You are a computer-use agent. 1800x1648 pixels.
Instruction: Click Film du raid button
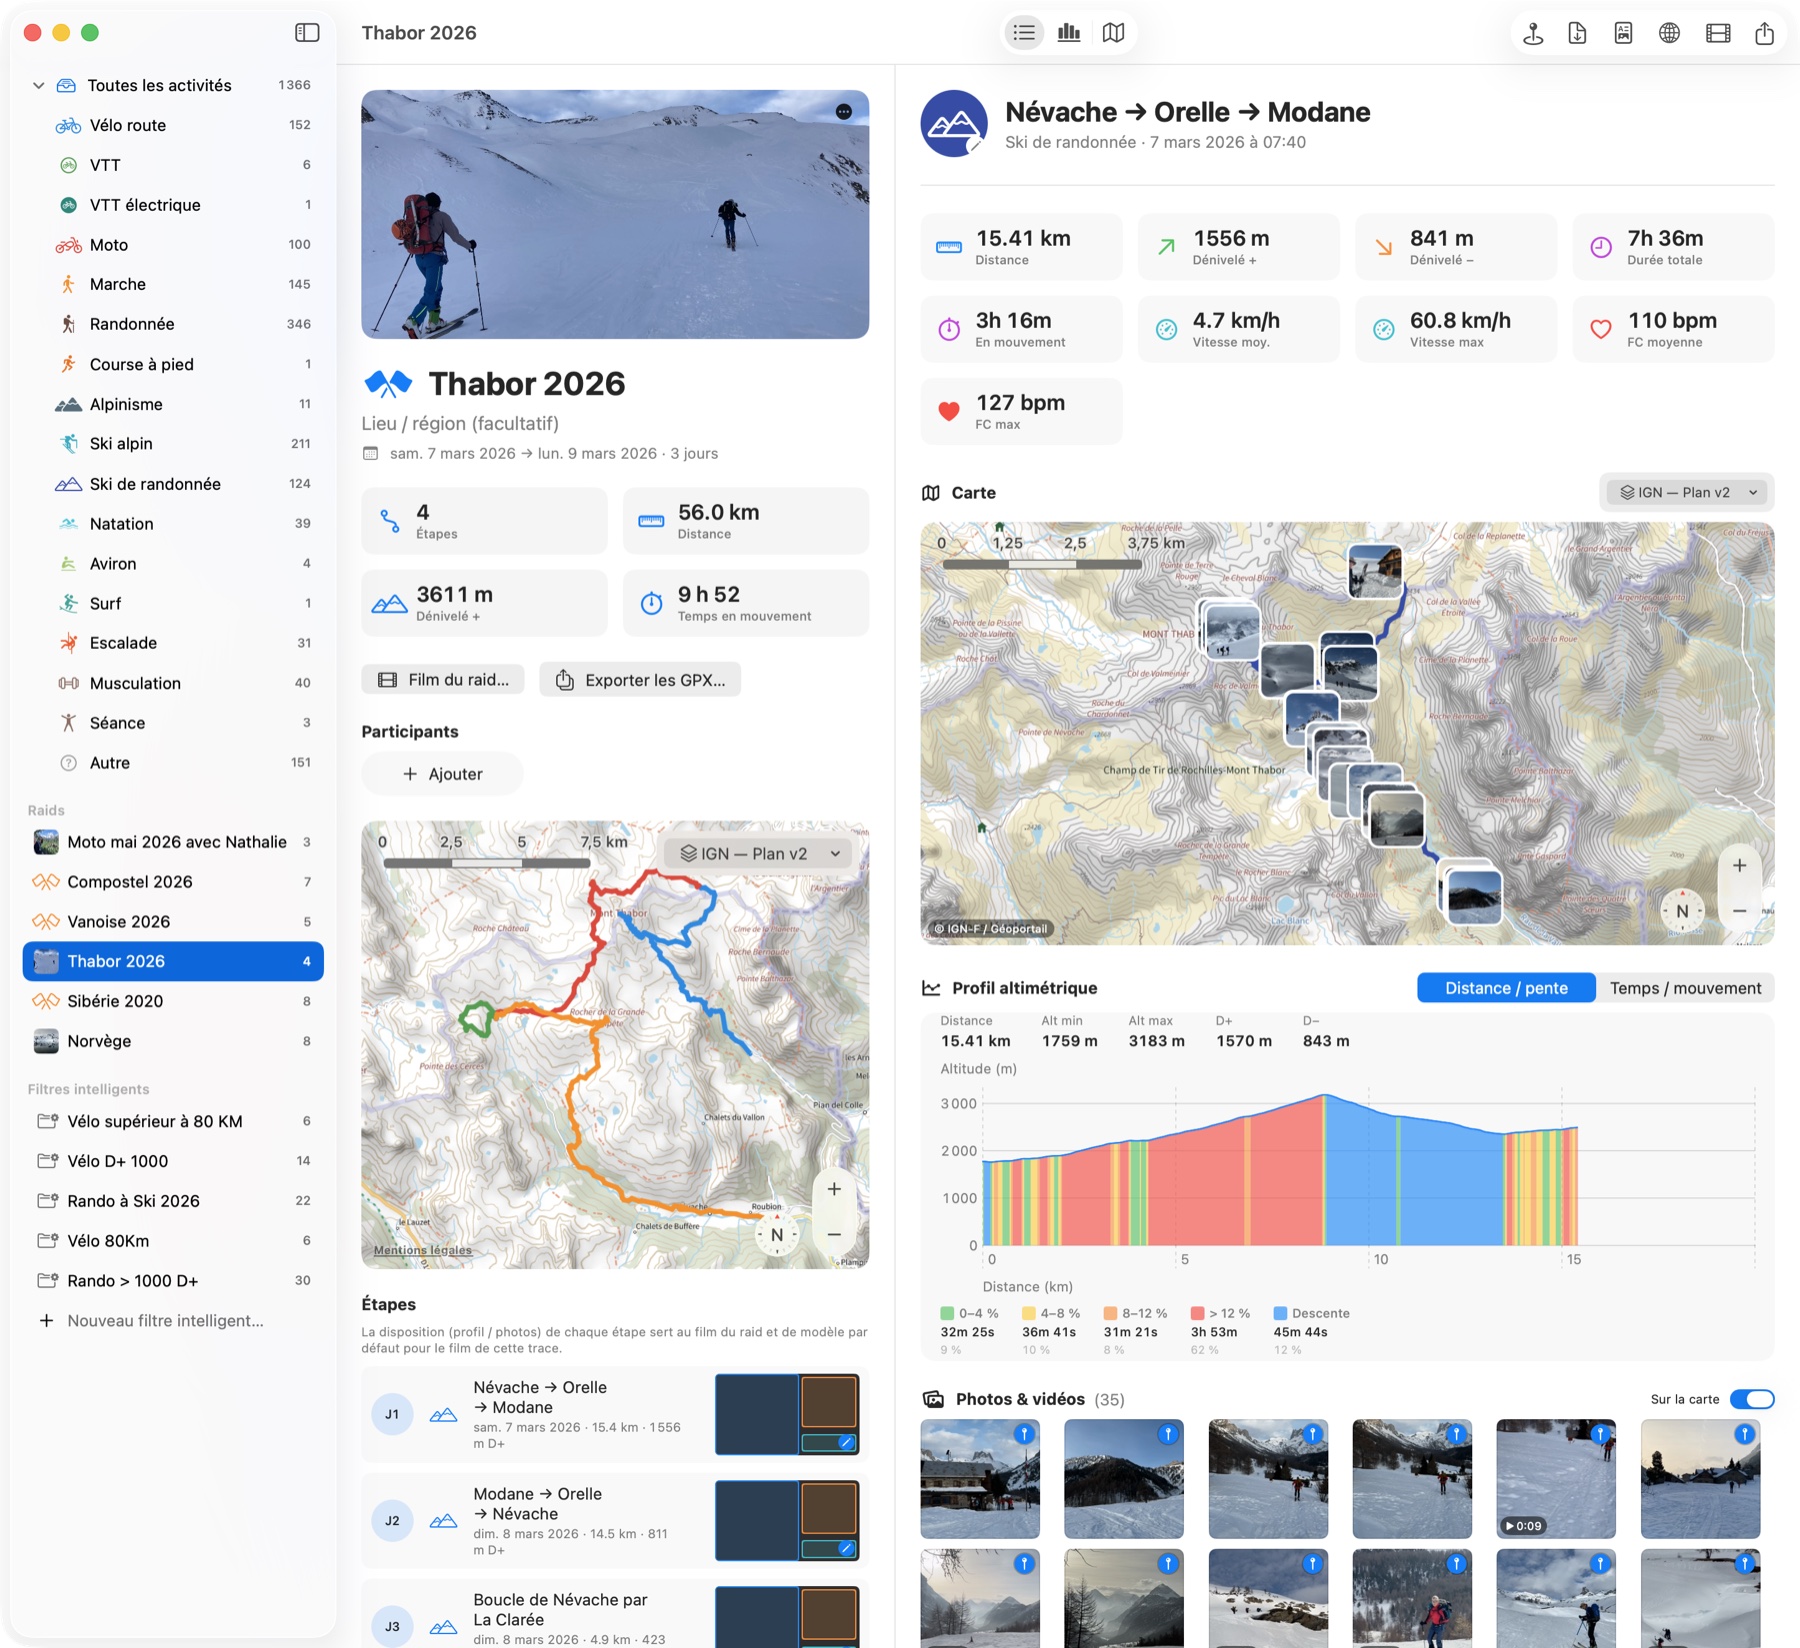[x=443, y=680]
